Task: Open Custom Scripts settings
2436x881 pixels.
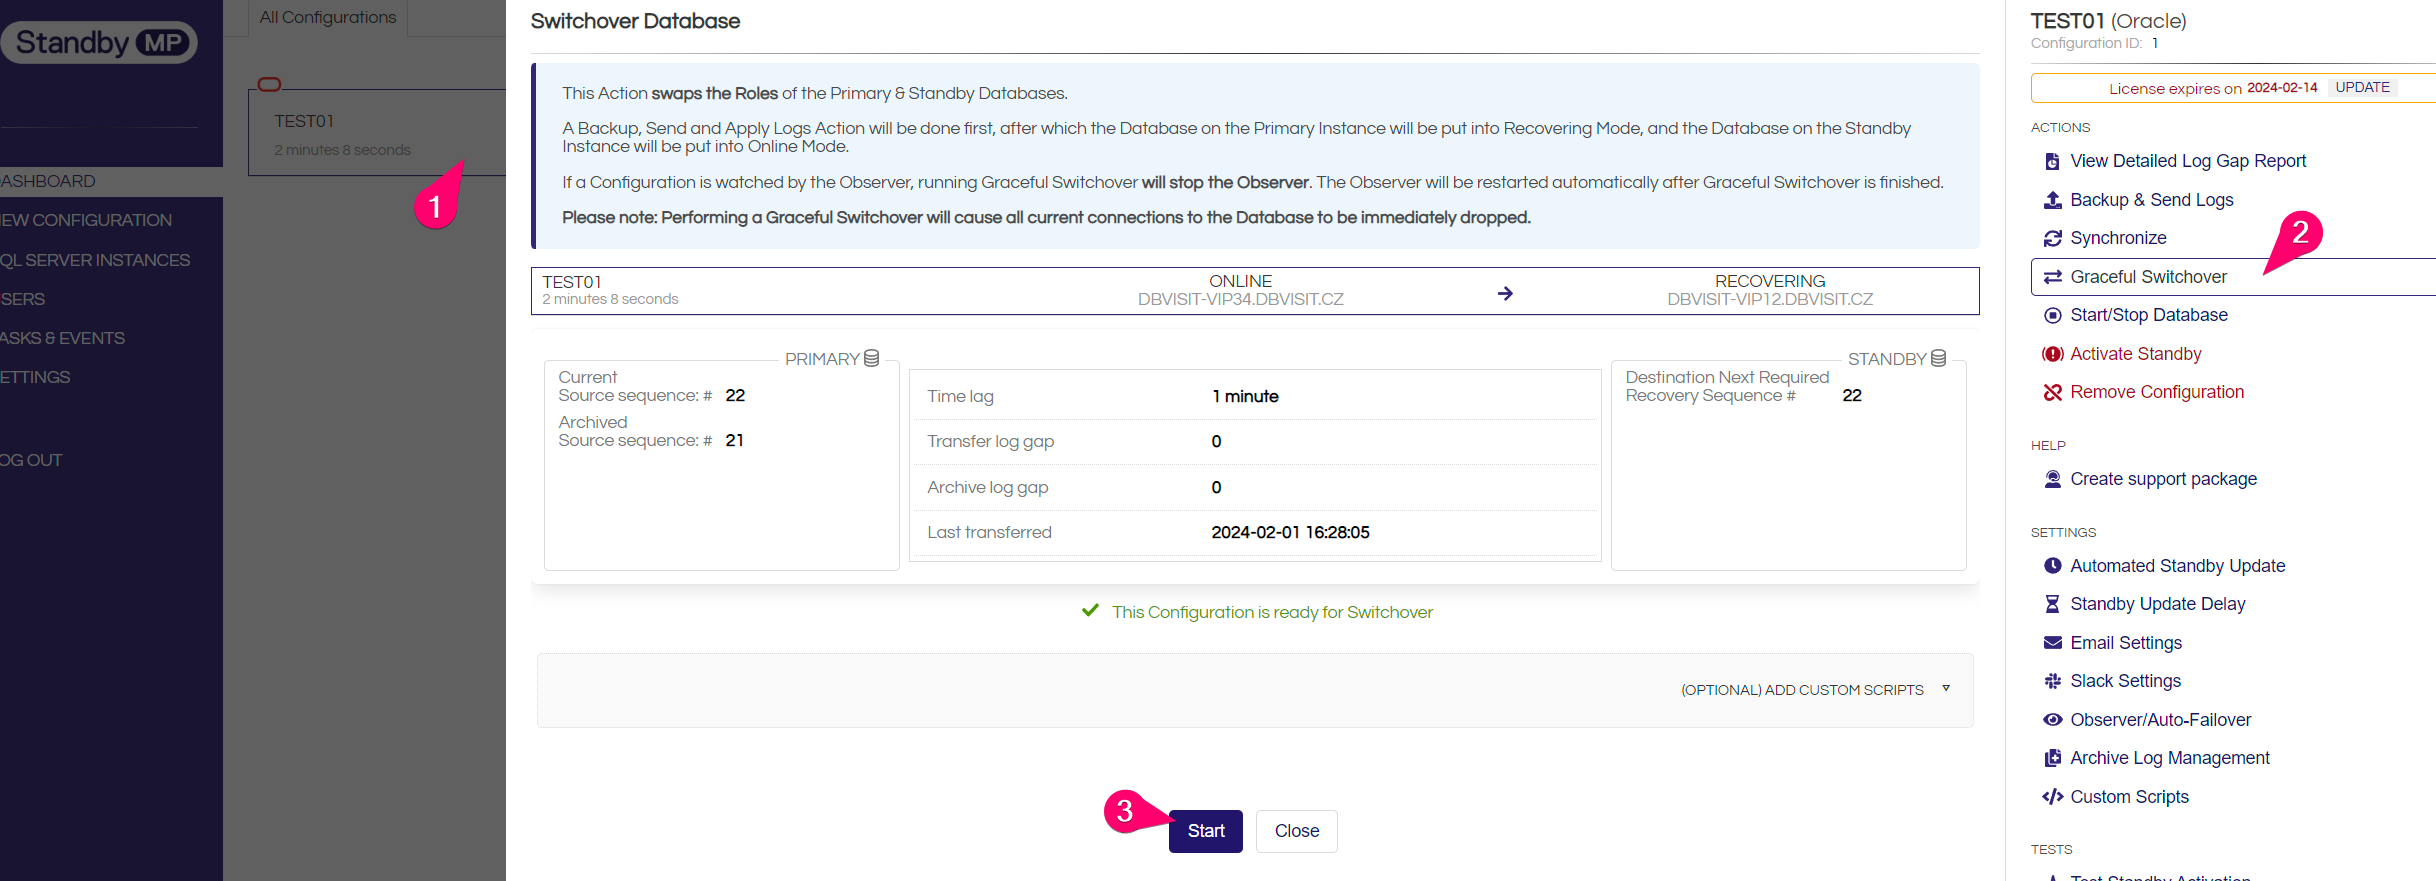Action: 2129,797
